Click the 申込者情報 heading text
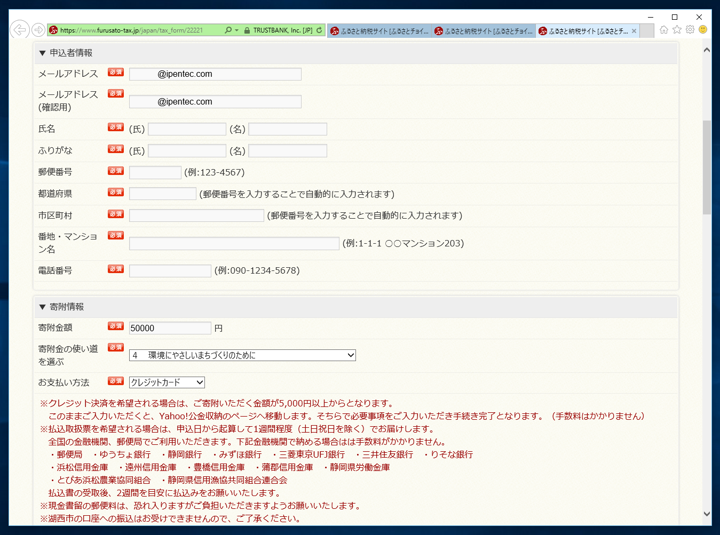This screenshot has width=720, height=535. coord(71,53)
